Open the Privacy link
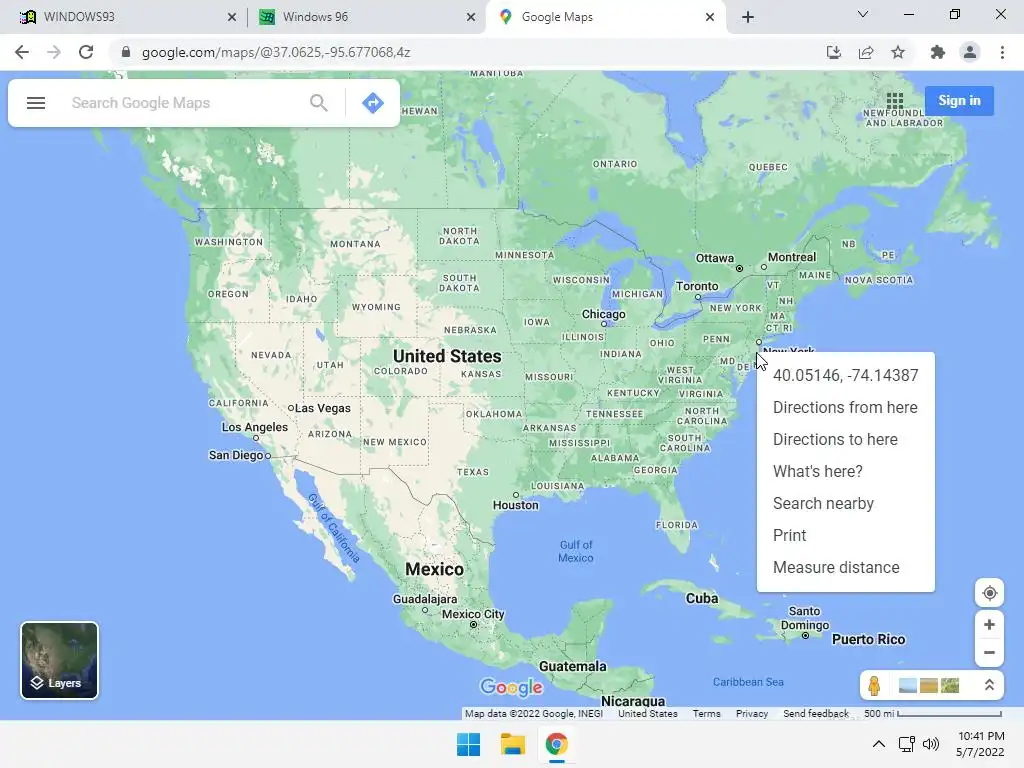 [752, 714]
